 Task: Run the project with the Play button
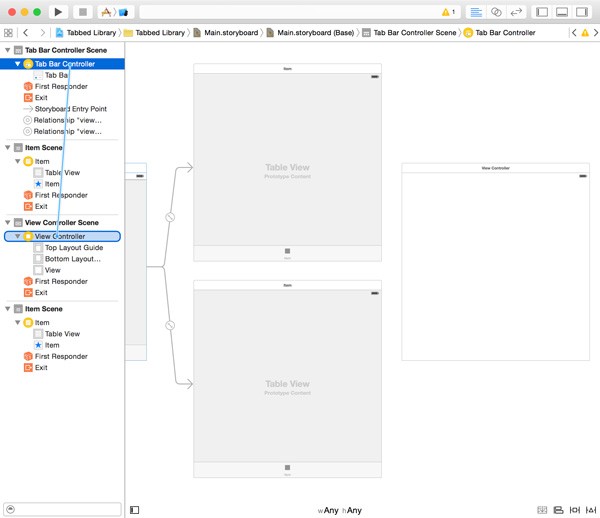pos(58,12)
